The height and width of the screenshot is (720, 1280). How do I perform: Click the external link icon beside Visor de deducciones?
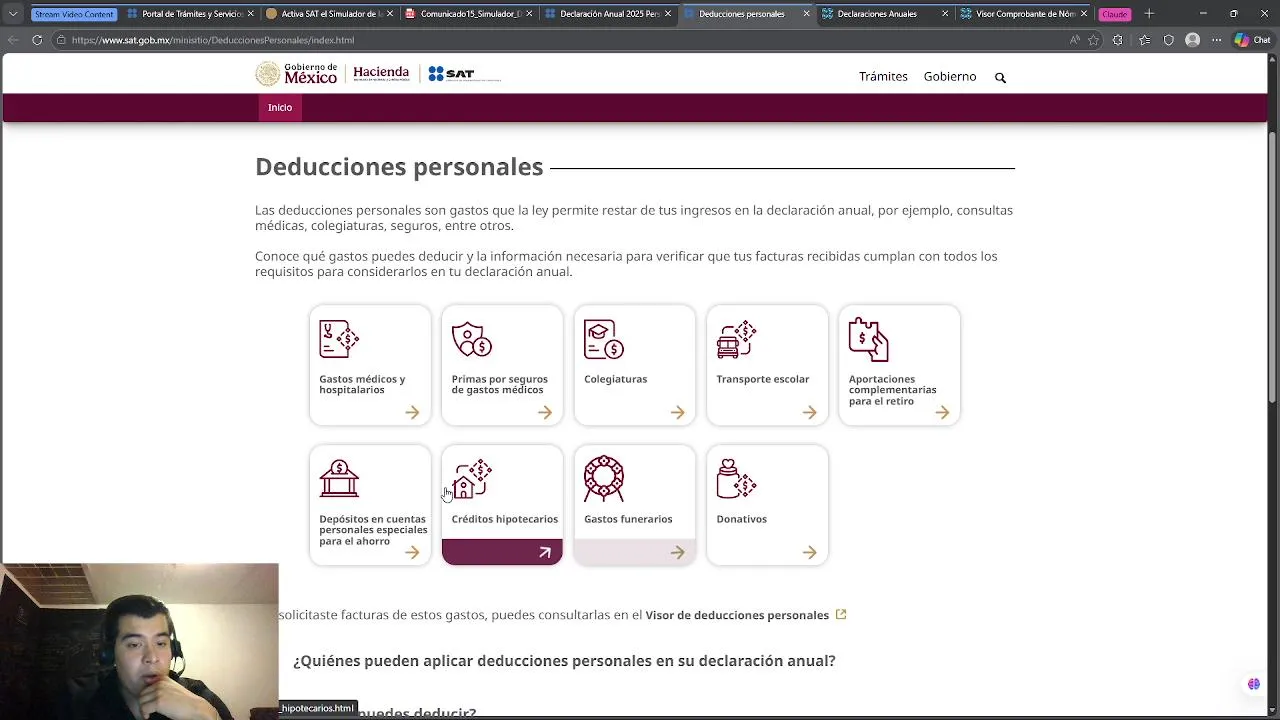[x=841, y=614]
